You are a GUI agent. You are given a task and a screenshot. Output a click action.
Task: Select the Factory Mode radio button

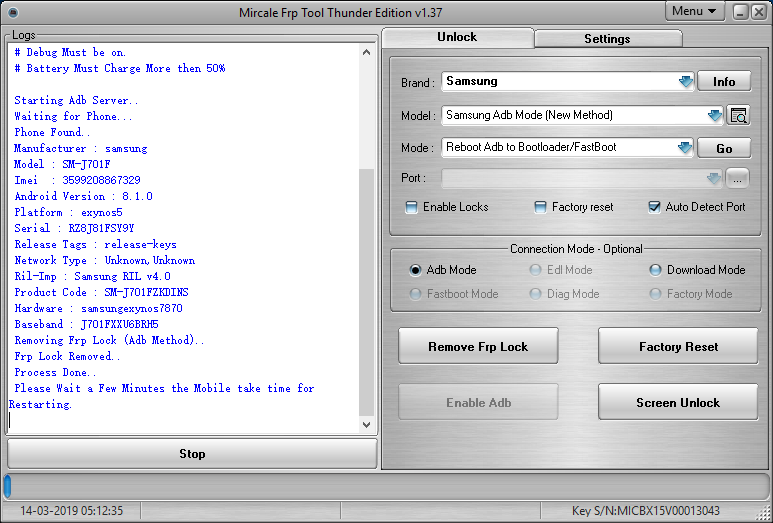pyautogui.click(x=655, y=294)
